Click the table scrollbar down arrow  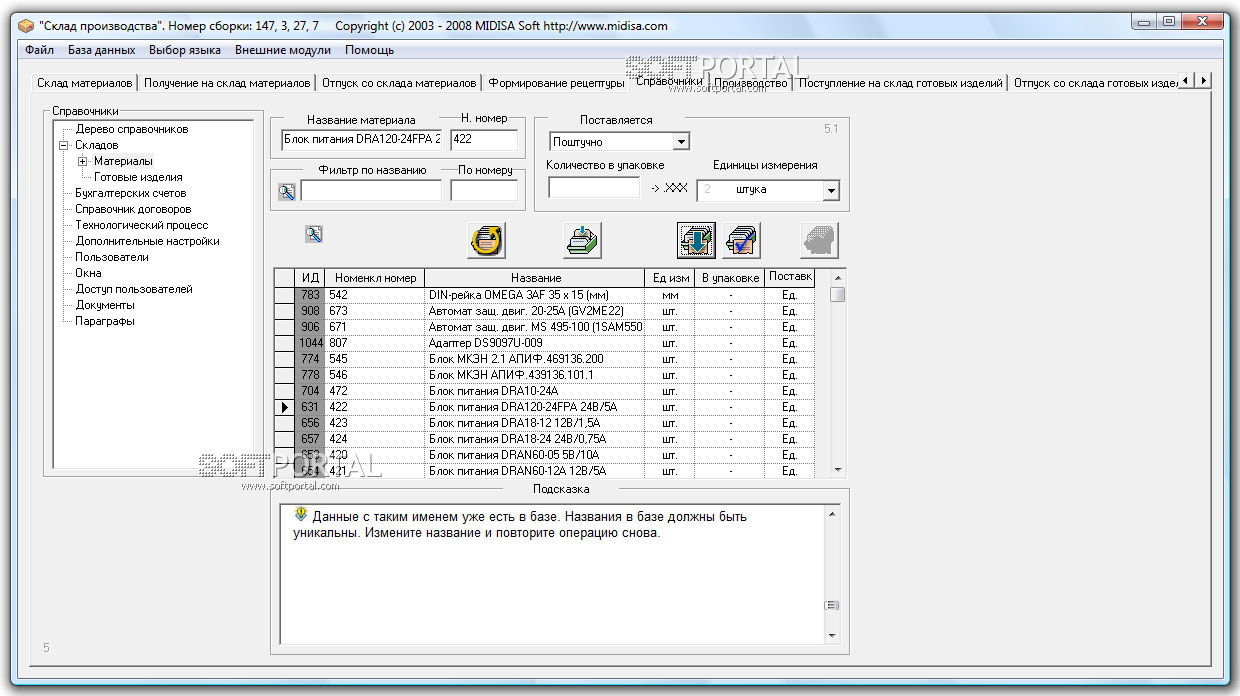pyautogui.click(x=838, y=470)
